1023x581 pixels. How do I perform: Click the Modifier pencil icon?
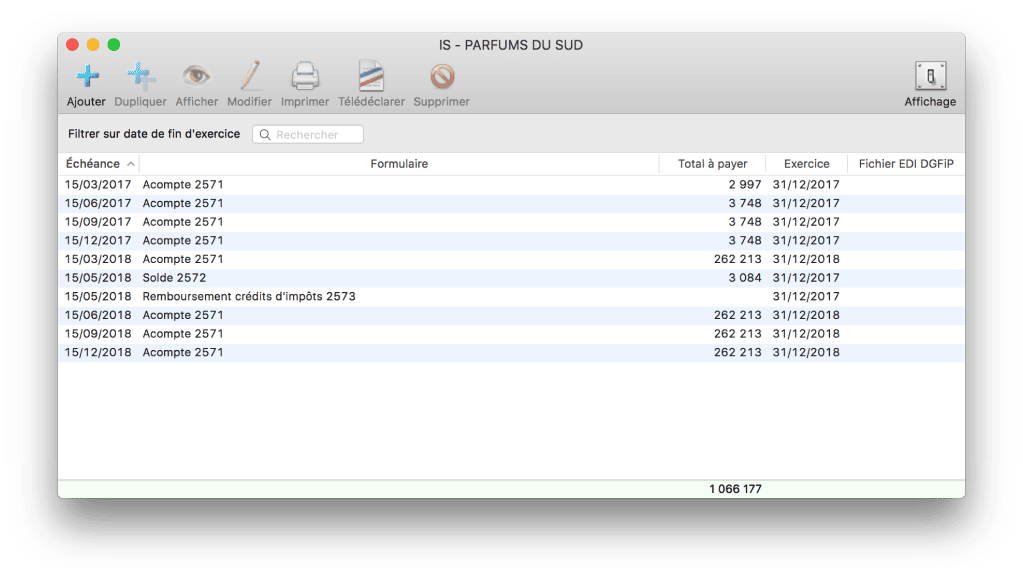[x=249, y=76]
